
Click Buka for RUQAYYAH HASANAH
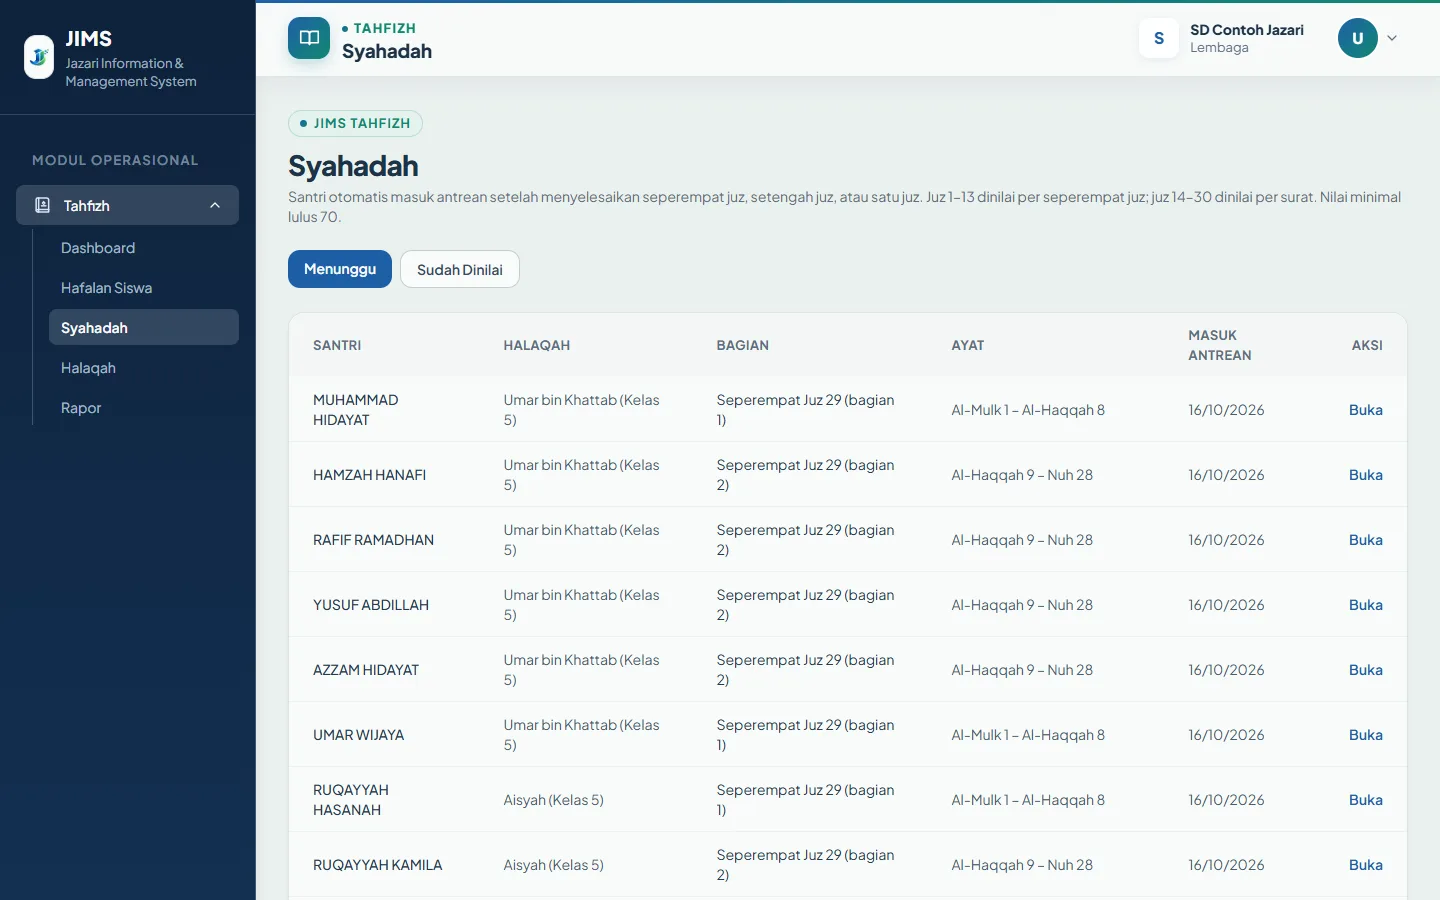[x=1366, y=800]
